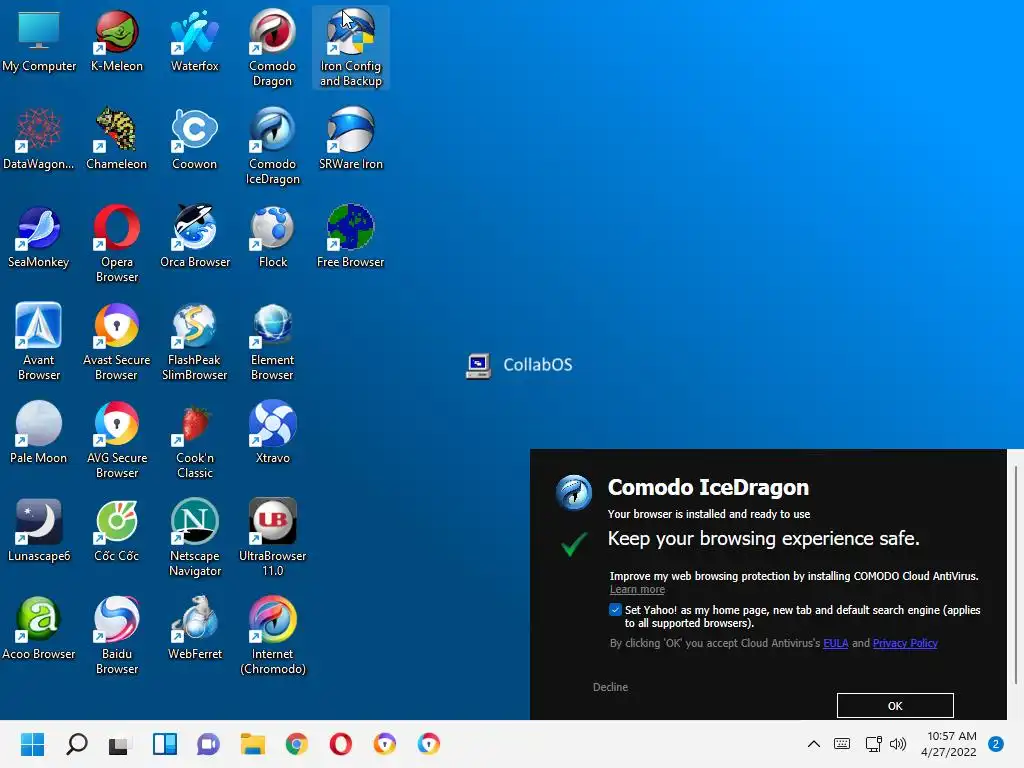The image size is (1024, 768).
Task: Select the Opera Browser desktop shortcut
Action: point(116,244)
